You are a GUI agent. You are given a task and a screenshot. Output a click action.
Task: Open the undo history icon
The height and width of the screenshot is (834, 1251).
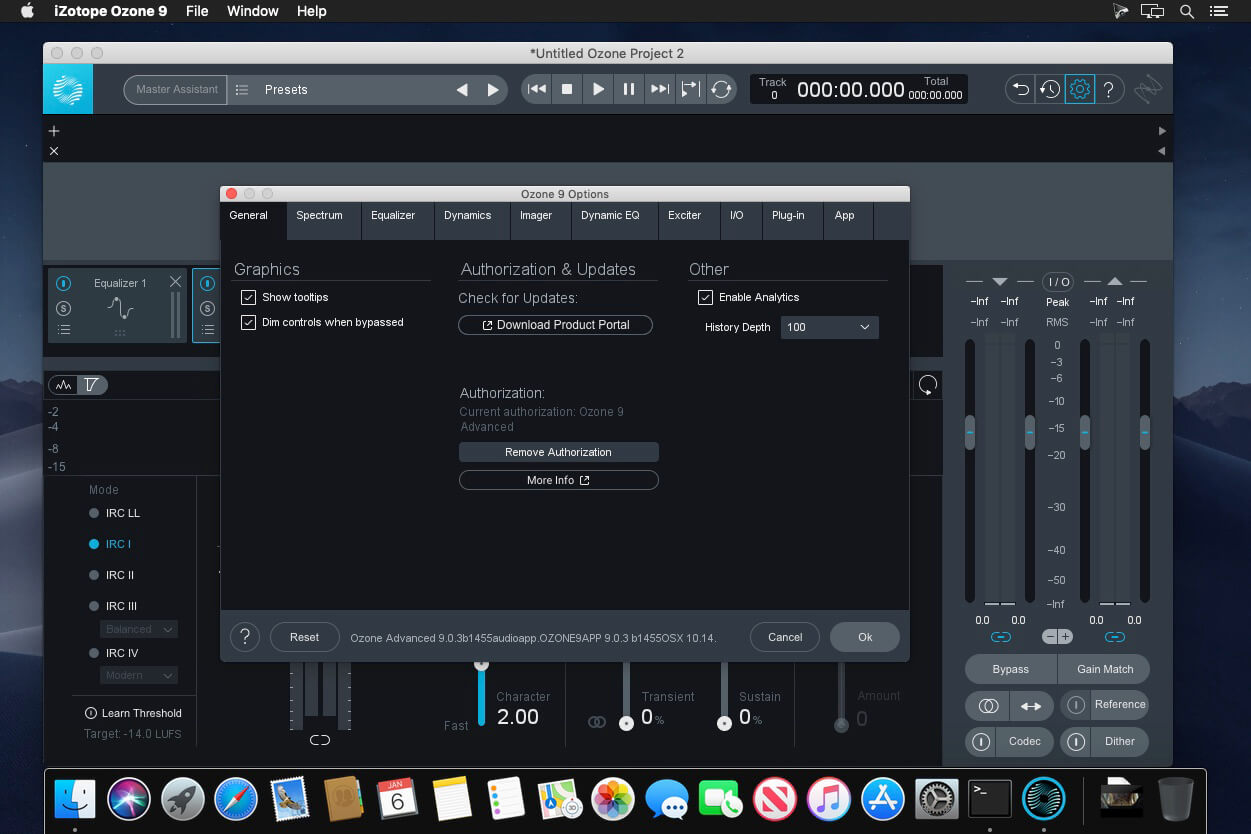coord(1050,89)
